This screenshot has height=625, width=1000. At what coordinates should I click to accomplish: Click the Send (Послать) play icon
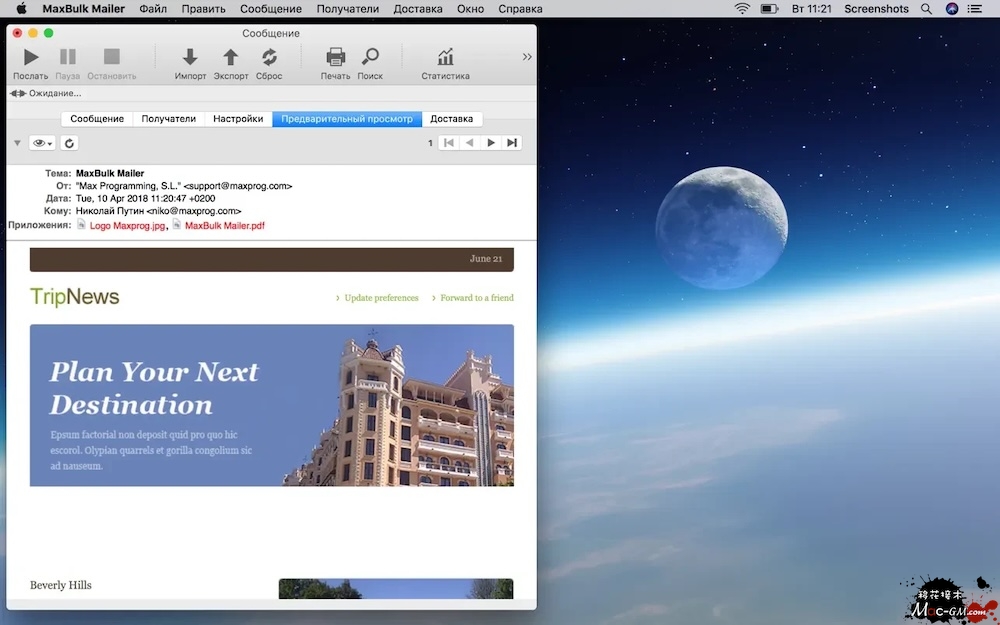(x=31, y=58)
